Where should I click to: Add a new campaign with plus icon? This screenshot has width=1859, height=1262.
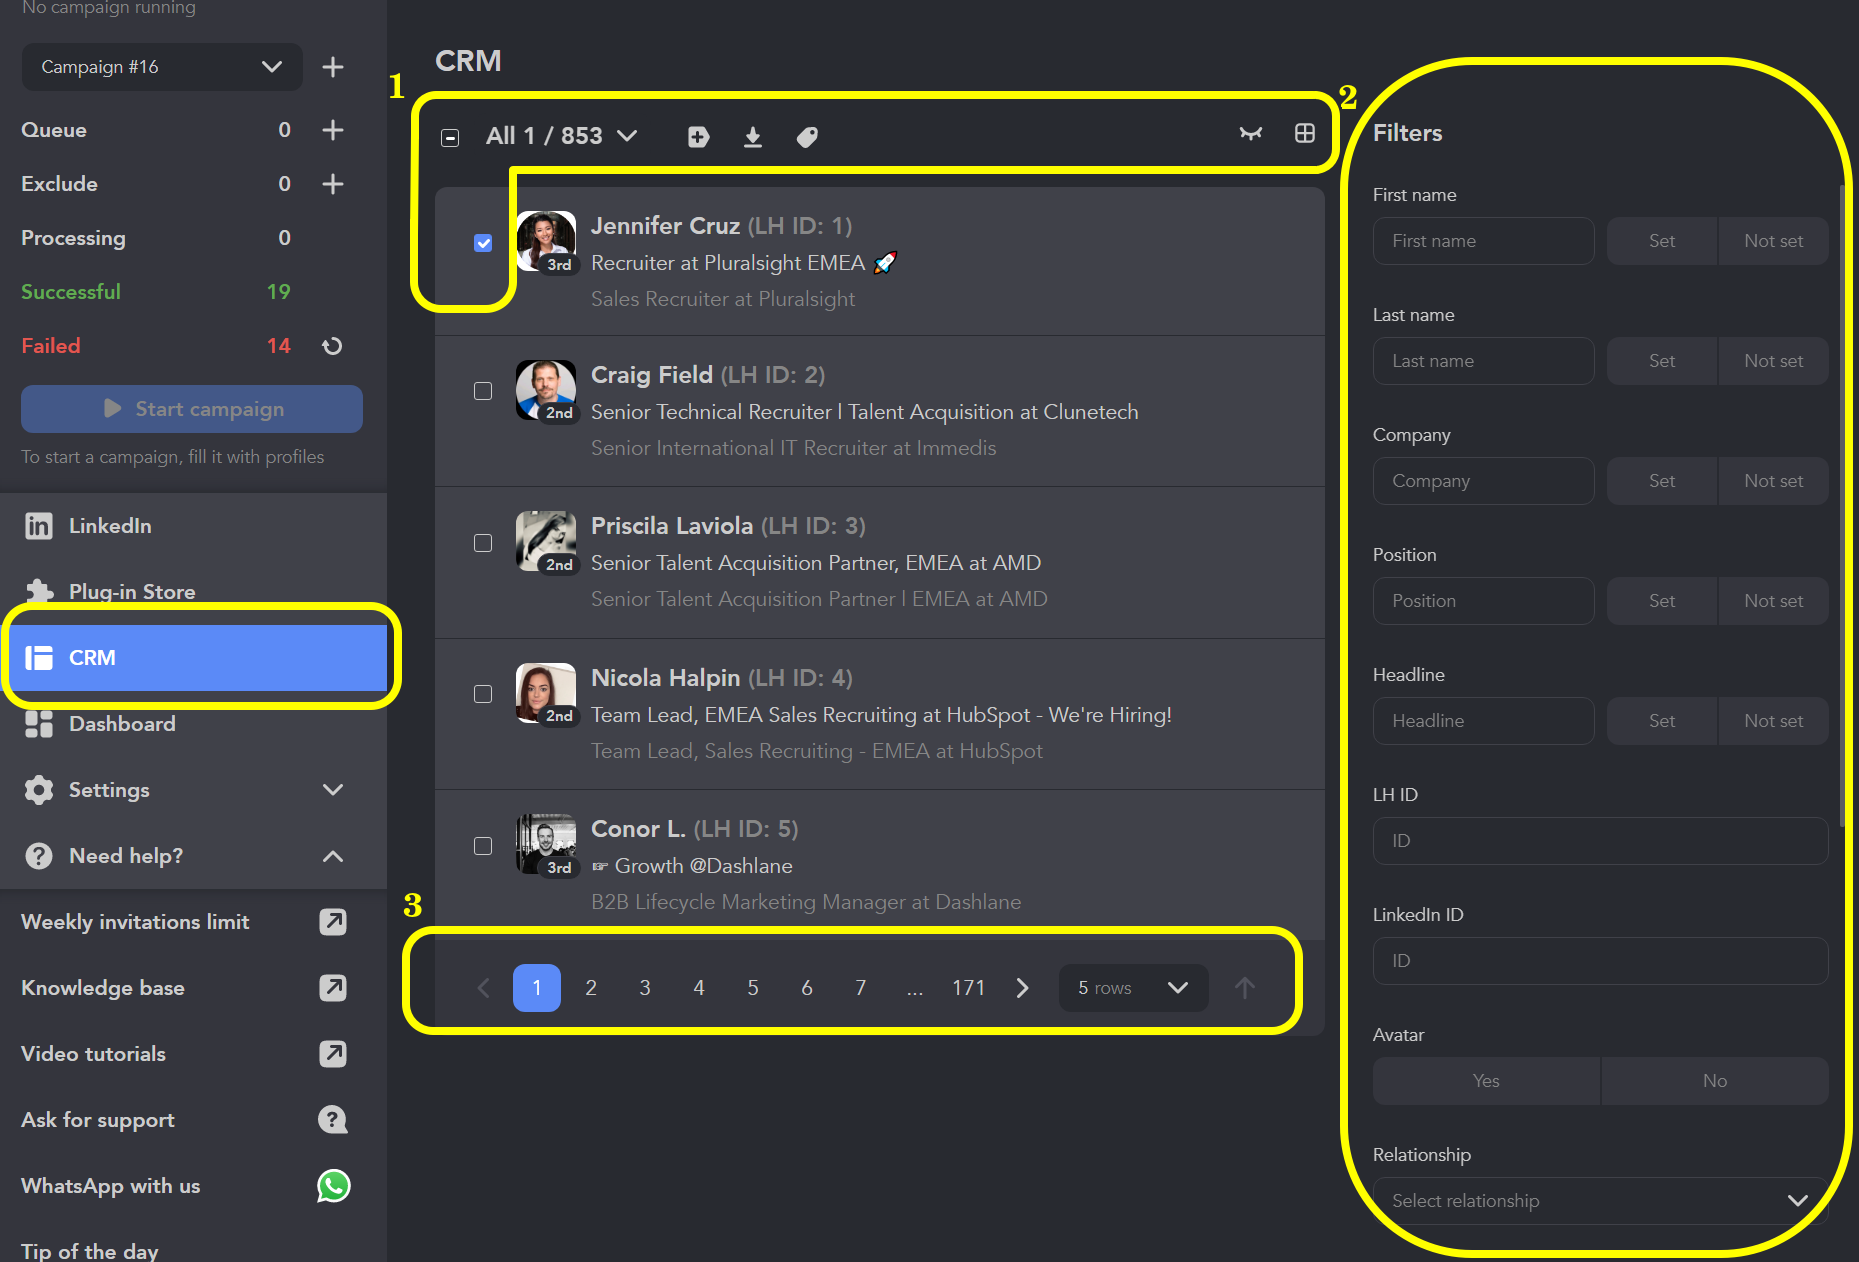pos(333,67)
